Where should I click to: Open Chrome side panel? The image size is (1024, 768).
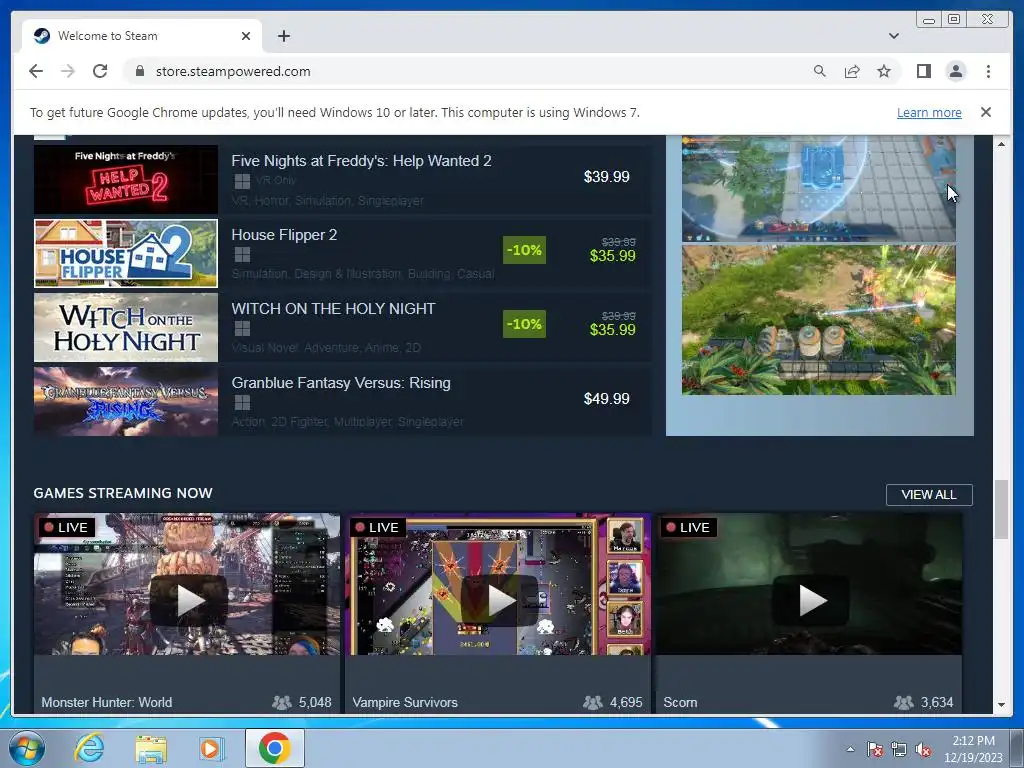pyautogui.click(x=923, y=71)
